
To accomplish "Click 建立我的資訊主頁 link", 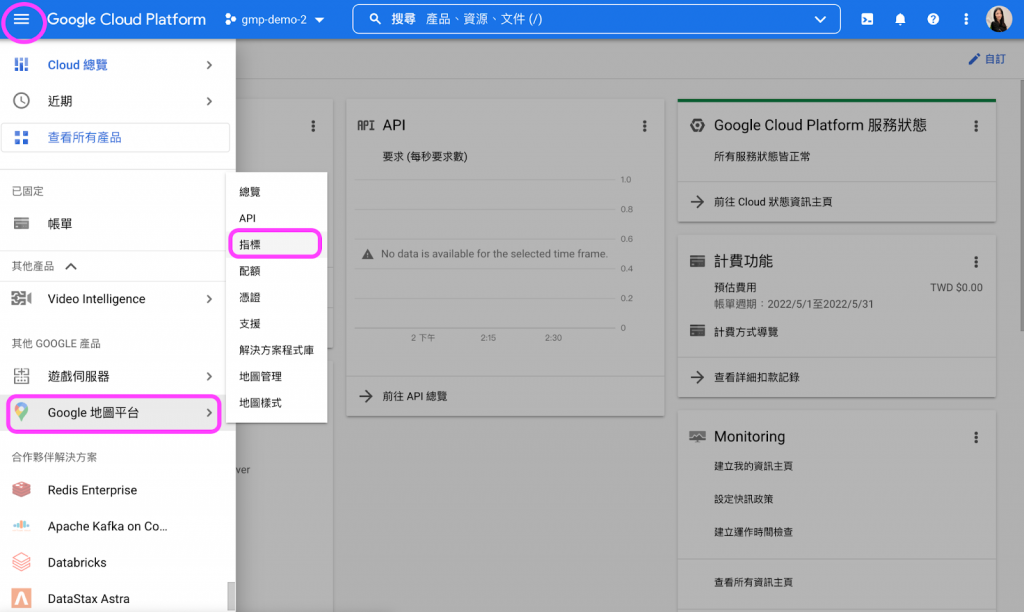I will point(753,466).
